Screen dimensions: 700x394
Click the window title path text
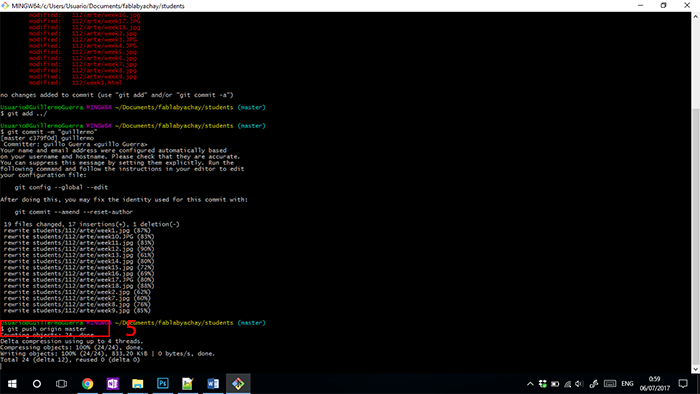(98, 6)
